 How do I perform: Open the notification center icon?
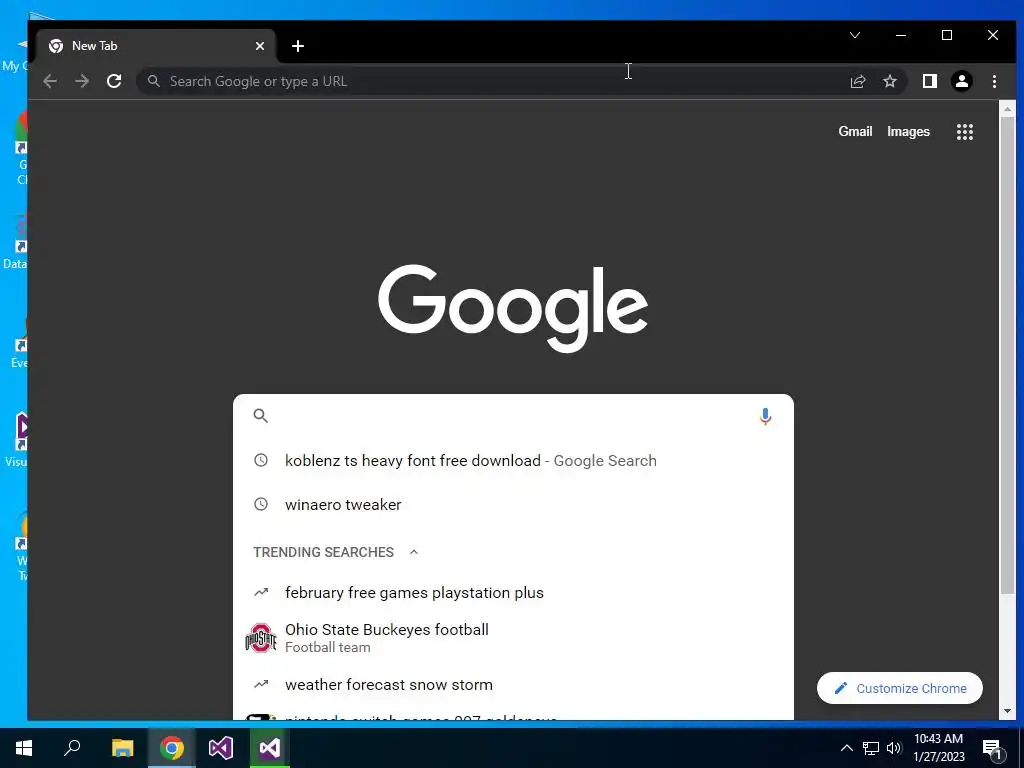992,748
